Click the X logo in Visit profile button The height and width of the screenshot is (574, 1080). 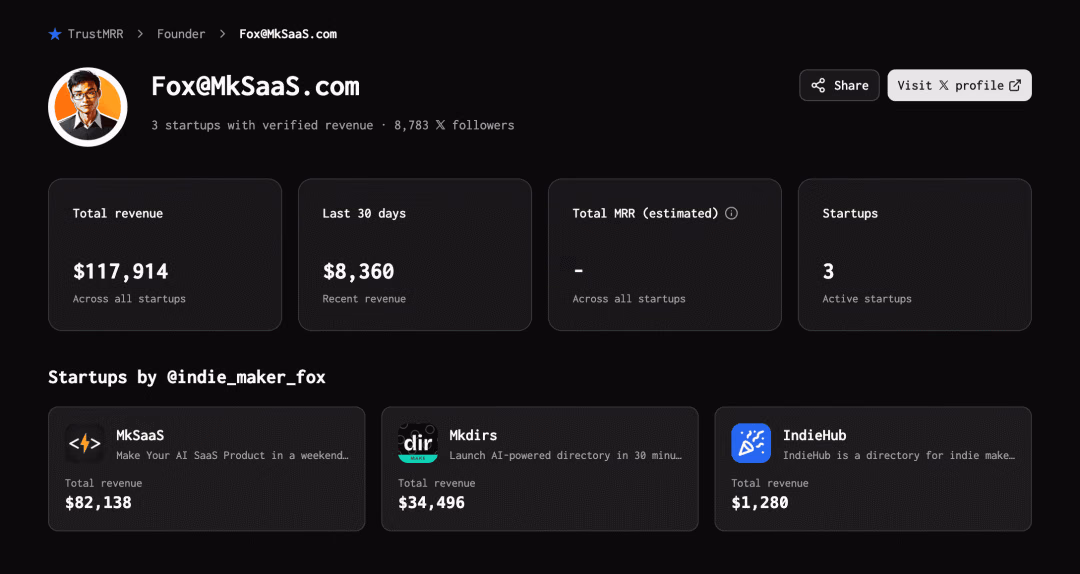tap(944, 85)
